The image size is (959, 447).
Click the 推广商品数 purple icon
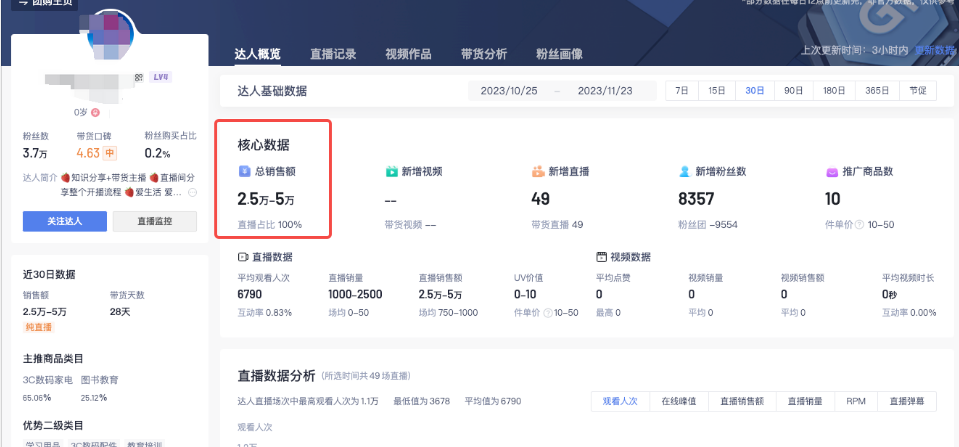point(832,172)
